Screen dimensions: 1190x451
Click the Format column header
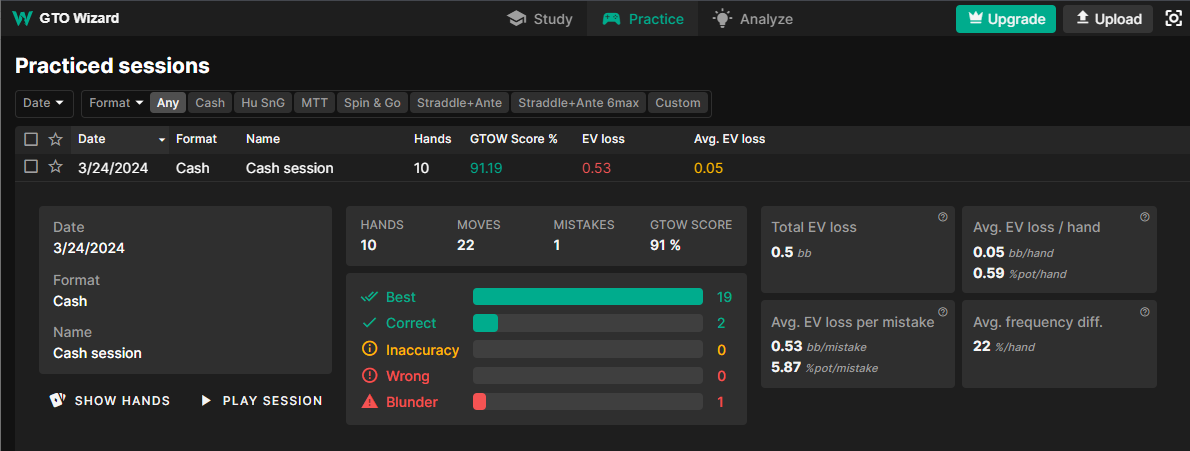tap(197, 139)
